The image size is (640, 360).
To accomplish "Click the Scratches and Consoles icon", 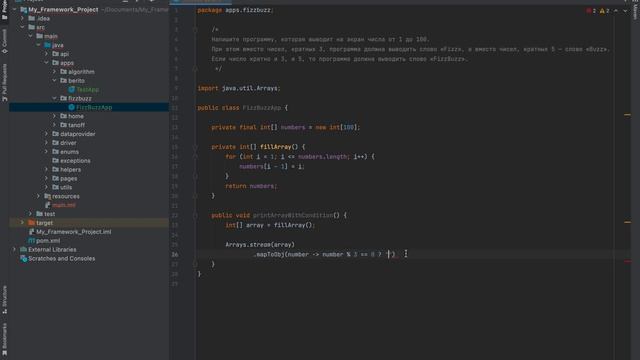I will point(23,258).
